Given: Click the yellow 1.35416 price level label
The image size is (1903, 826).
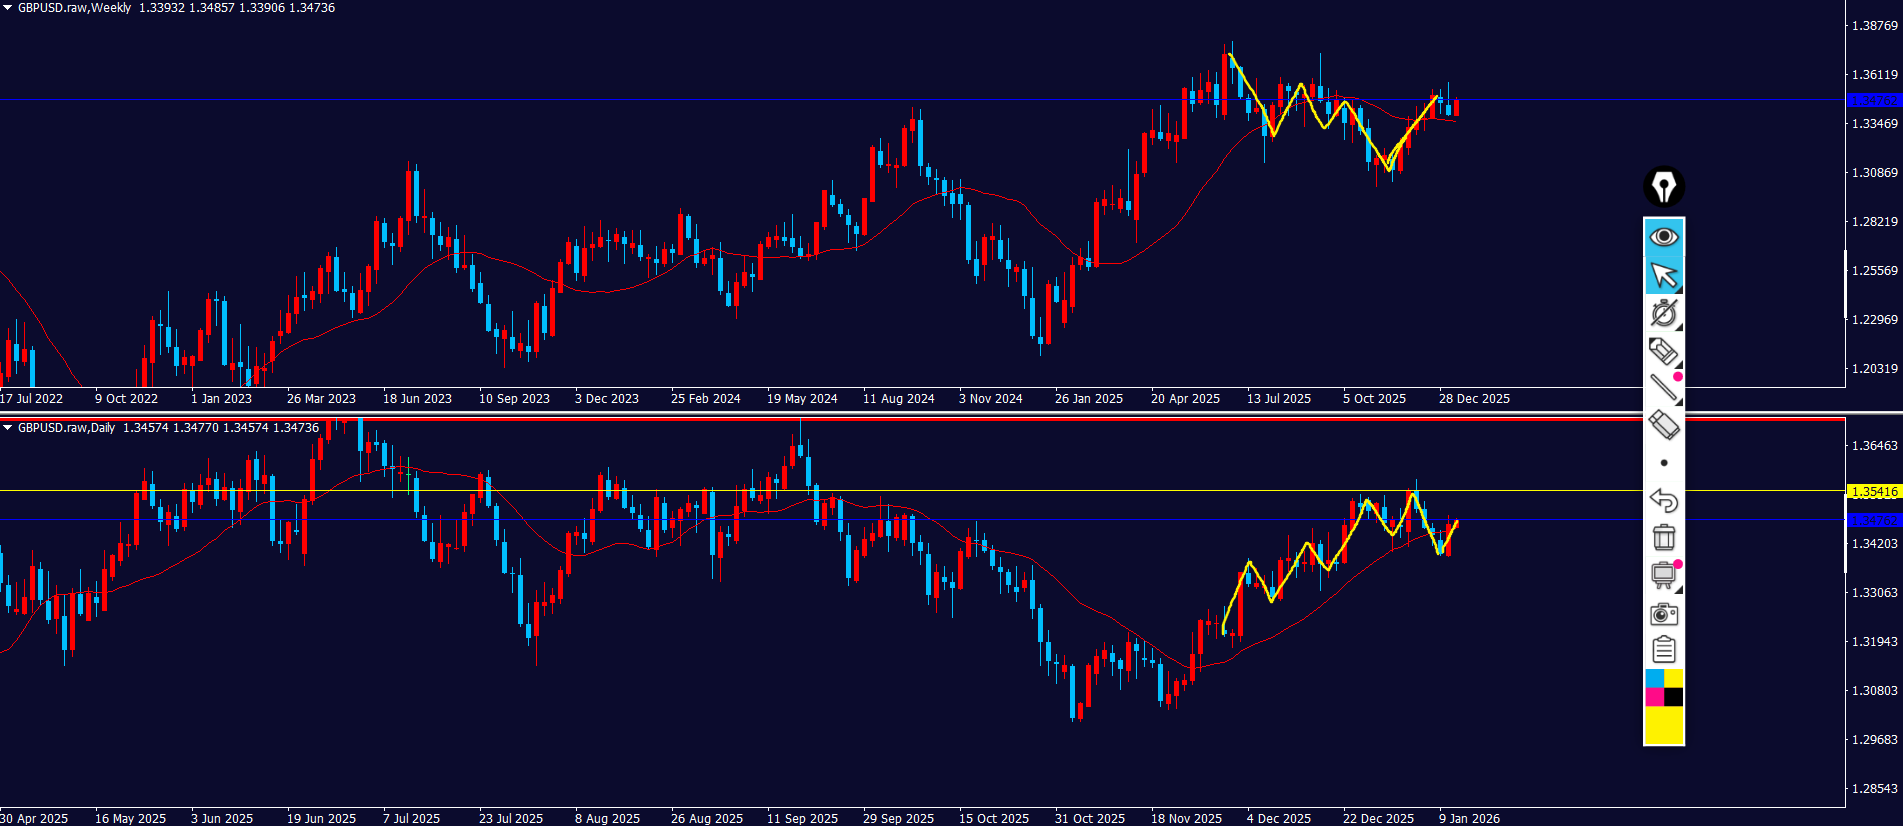Looking at the screenshot, I should pos(1873,492).
